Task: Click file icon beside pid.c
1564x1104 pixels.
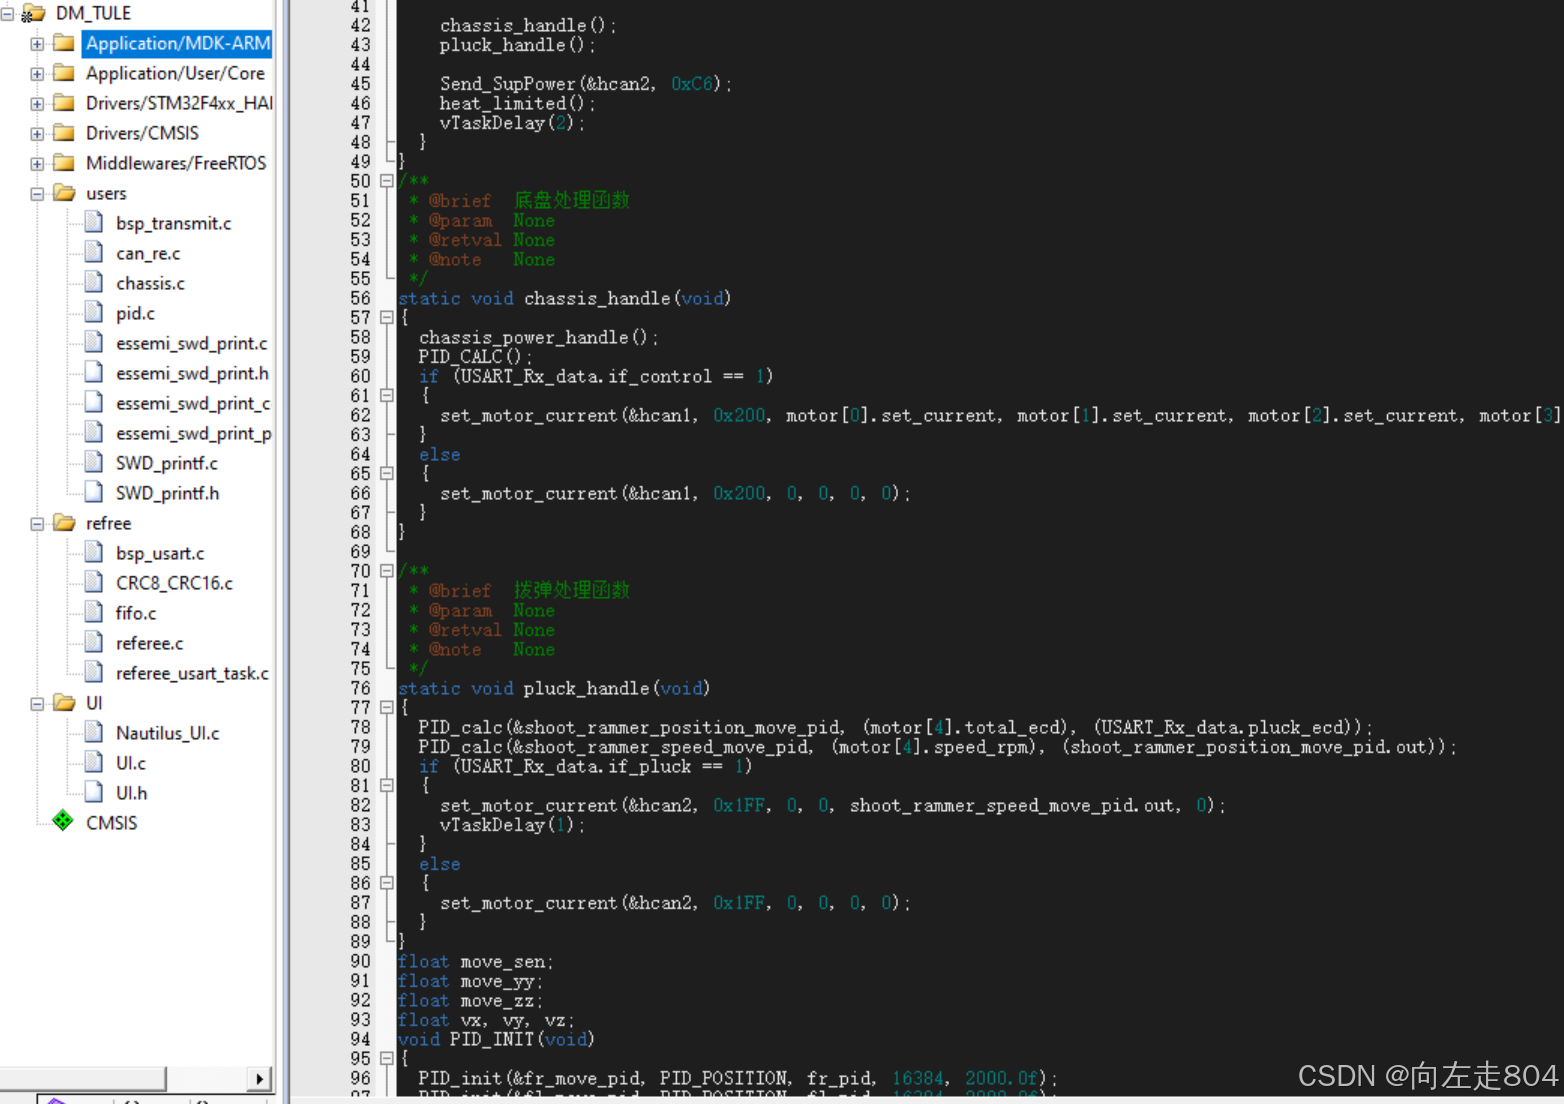Action: [94, 312]
